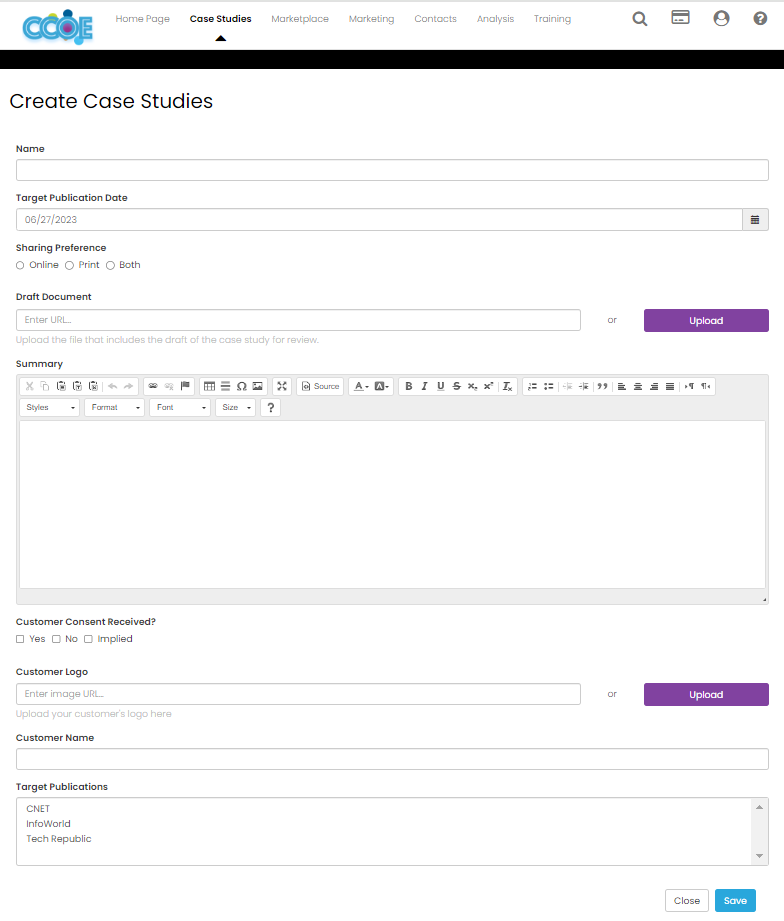Click the Anchor flag icon
Image resolution: width=784 pixels, height=921 pixels.
coord(185,386)
